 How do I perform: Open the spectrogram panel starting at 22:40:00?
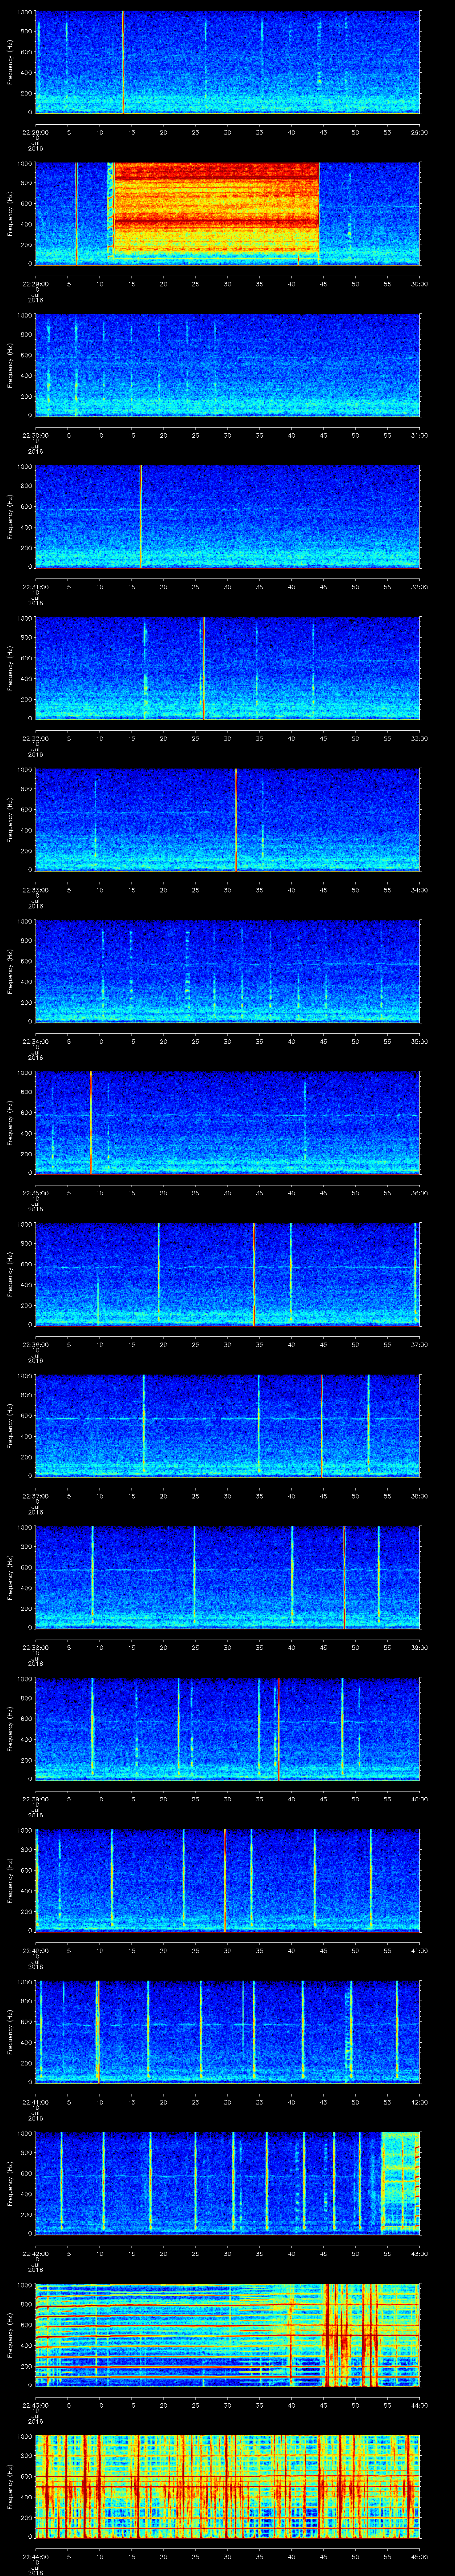[227, 1882]
